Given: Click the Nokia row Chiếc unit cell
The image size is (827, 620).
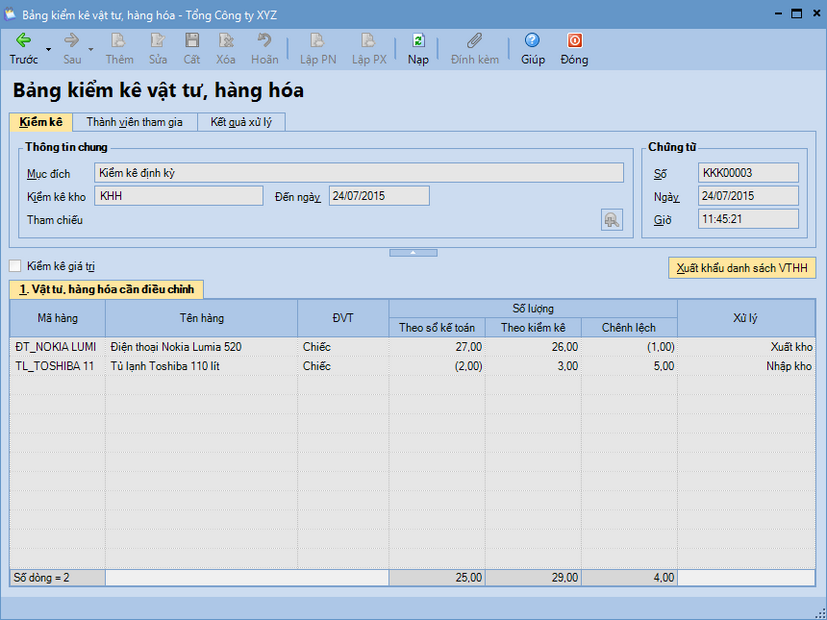Looking at the screenshot, I should (343, 346).
